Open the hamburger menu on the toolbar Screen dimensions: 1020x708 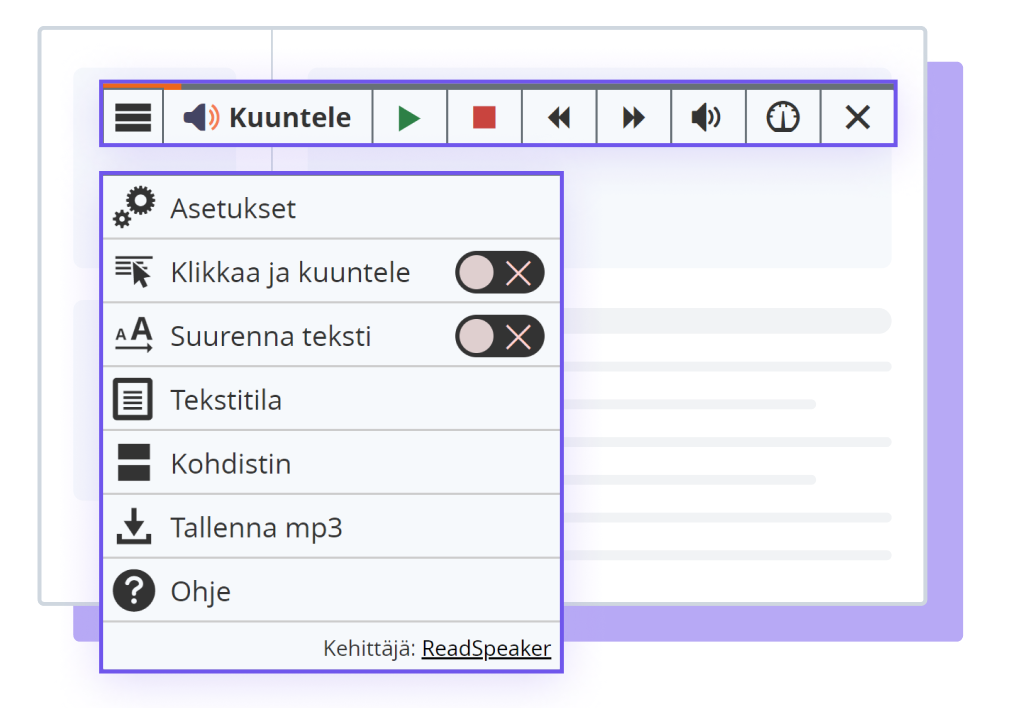pyautogui.click(x=134, y=117)
